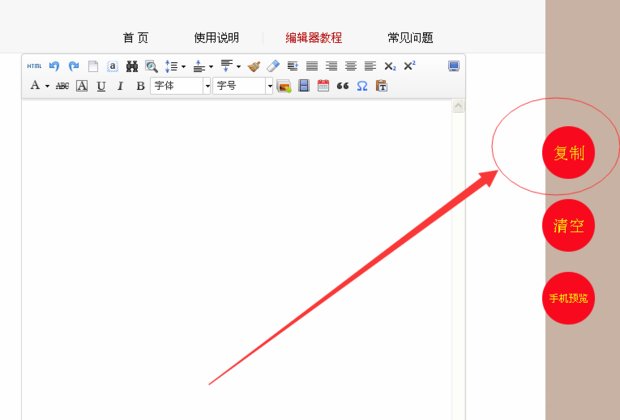Click the redo arrow icon

click(x=73, y=66)
